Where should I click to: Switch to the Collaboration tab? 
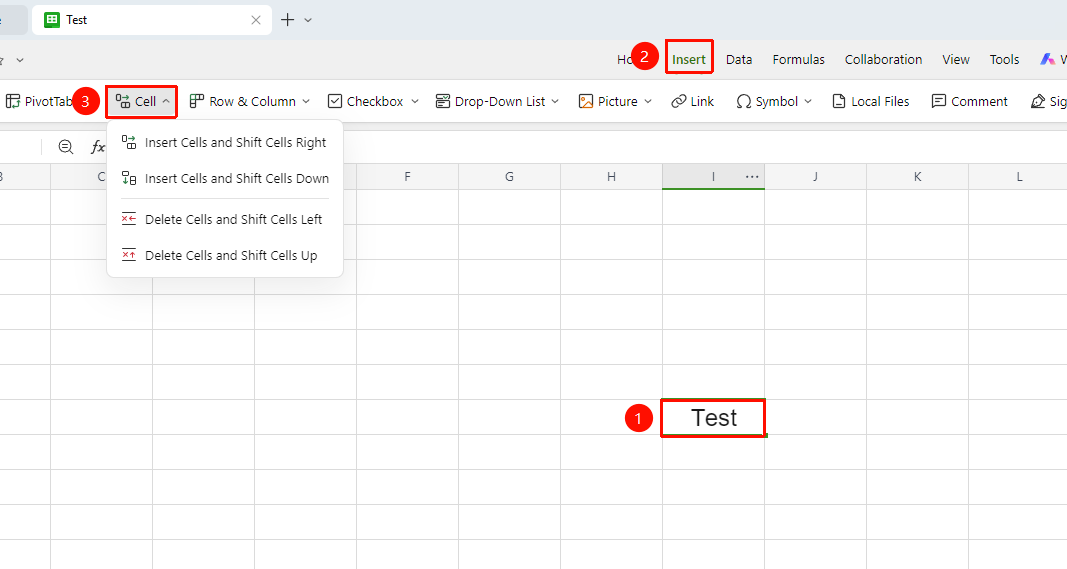click(883, 60)
